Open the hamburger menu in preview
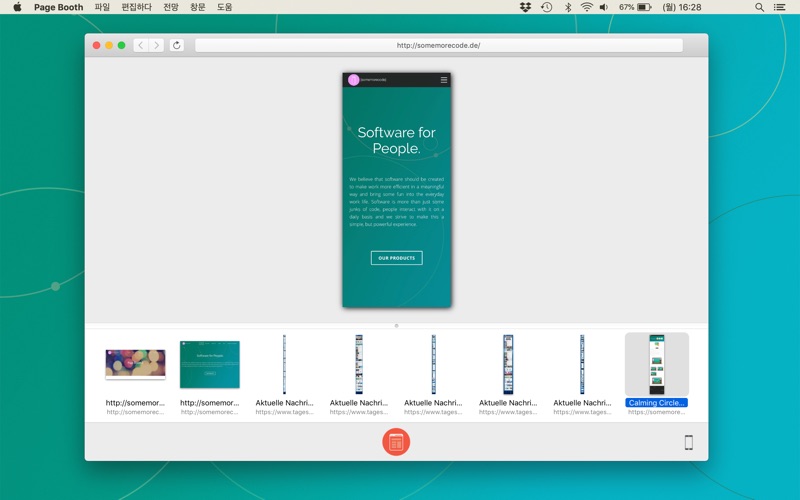 click(x=444, y=80)
